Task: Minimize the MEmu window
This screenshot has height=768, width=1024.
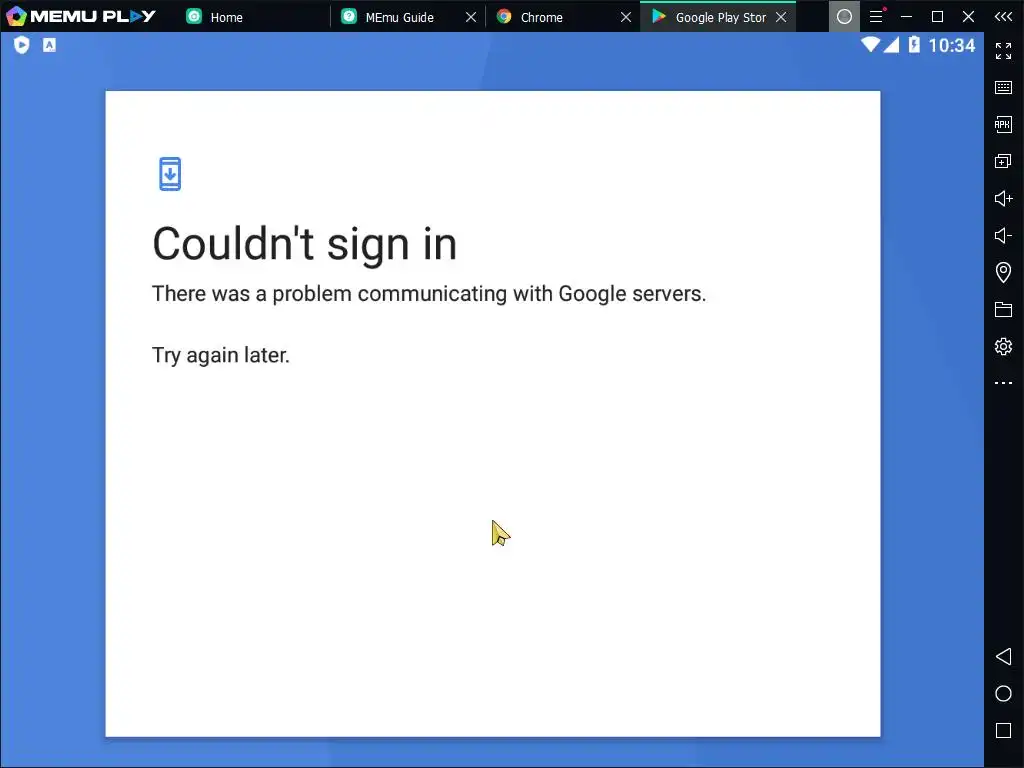Action: click(906, 16)
